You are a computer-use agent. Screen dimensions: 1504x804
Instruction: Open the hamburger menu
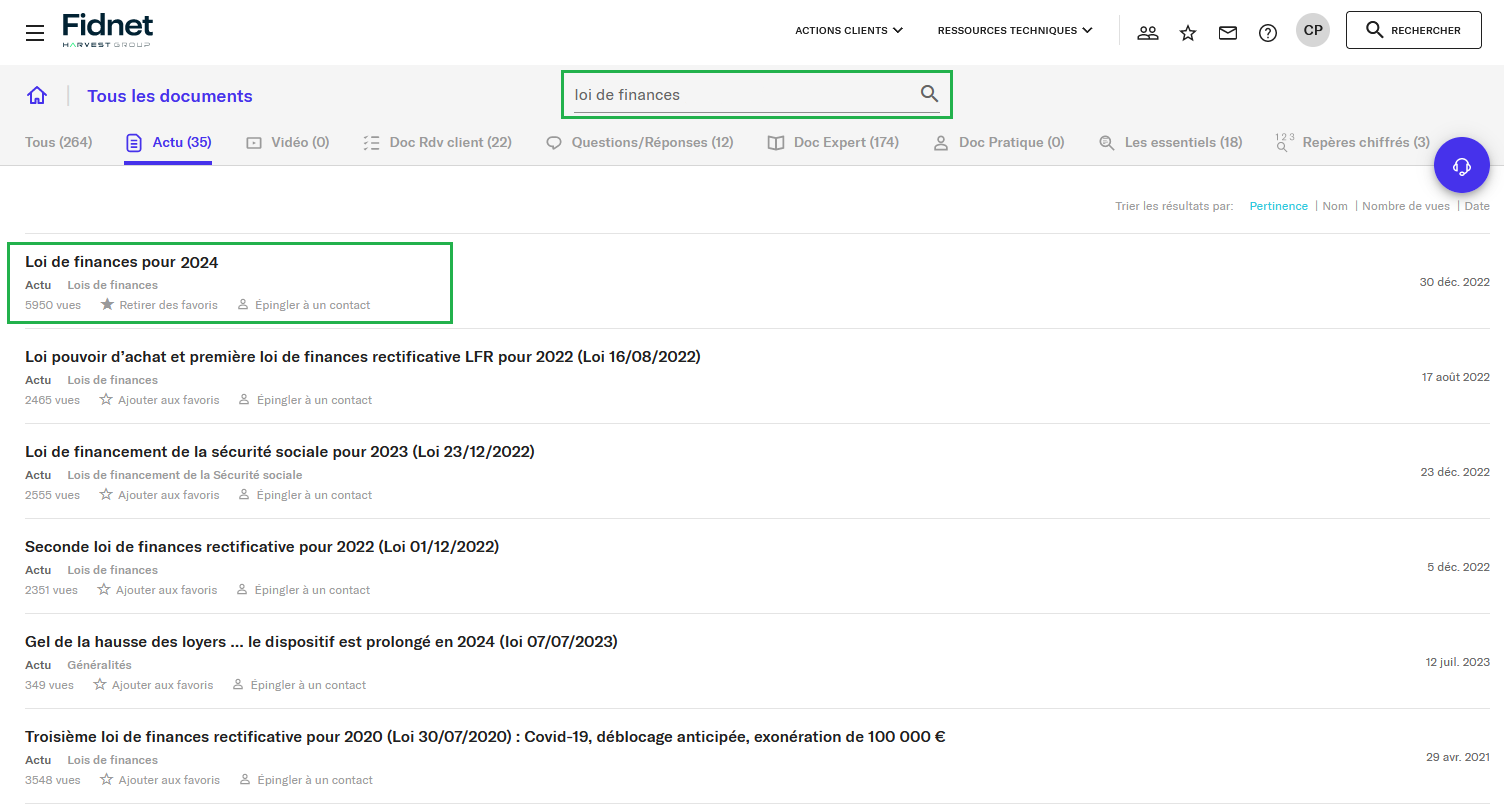point(35,33)
